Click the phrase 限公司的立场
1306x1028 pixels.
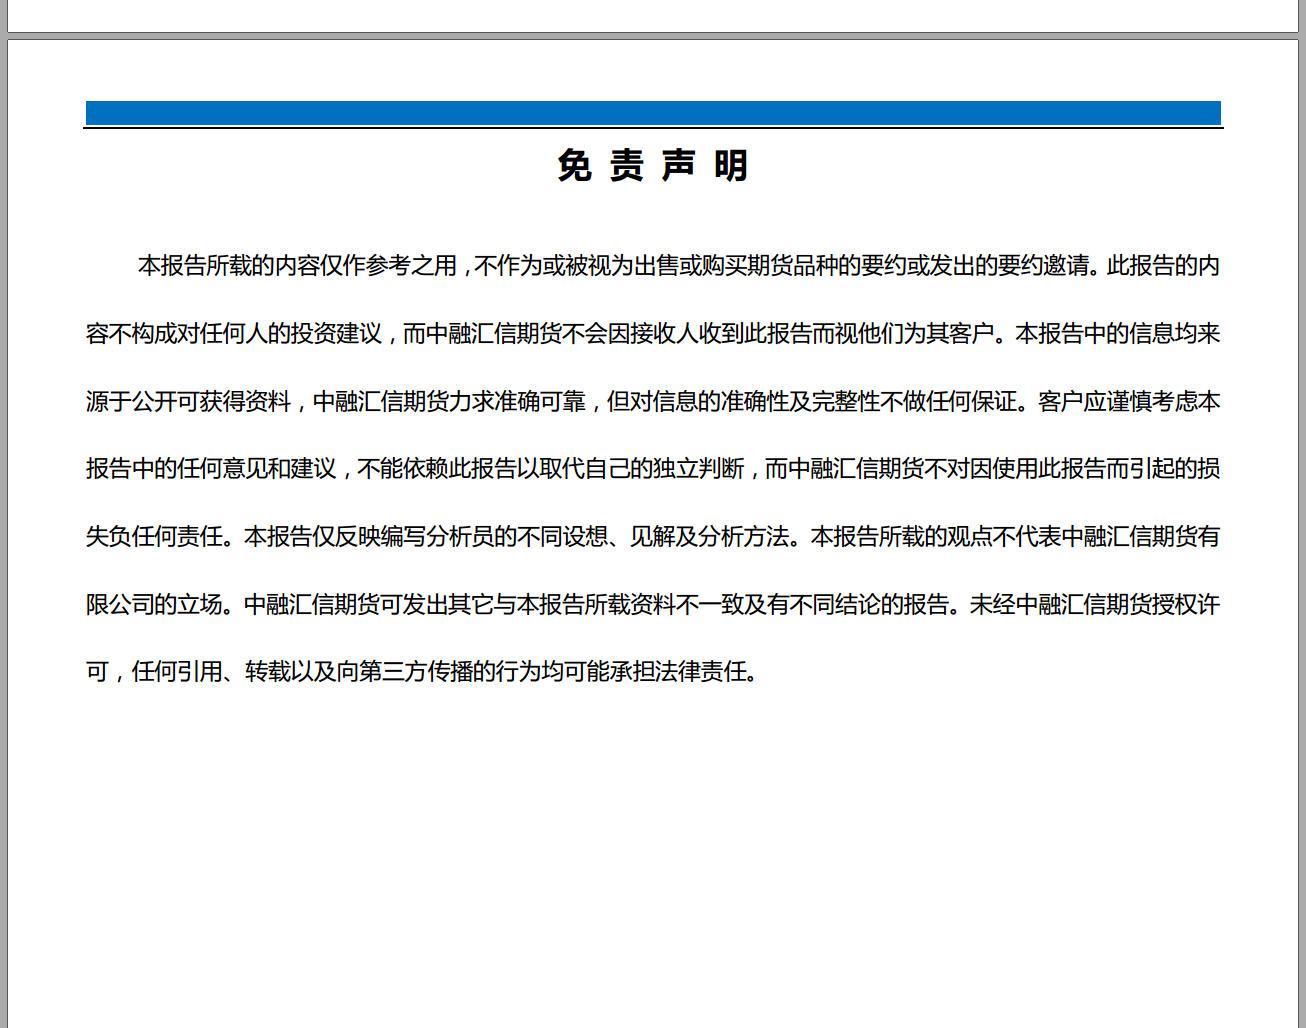point(154,605)
